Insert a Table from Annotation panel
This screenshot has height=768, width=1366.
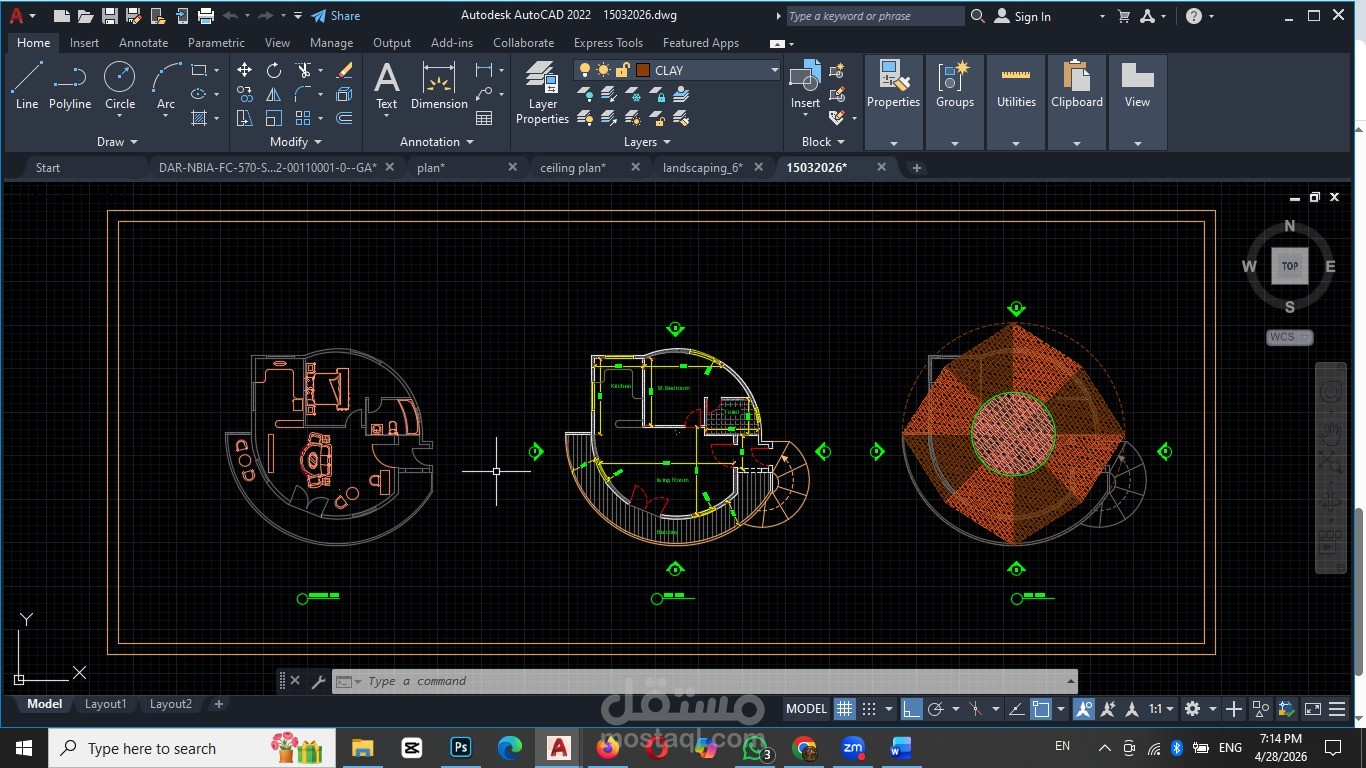484,118
